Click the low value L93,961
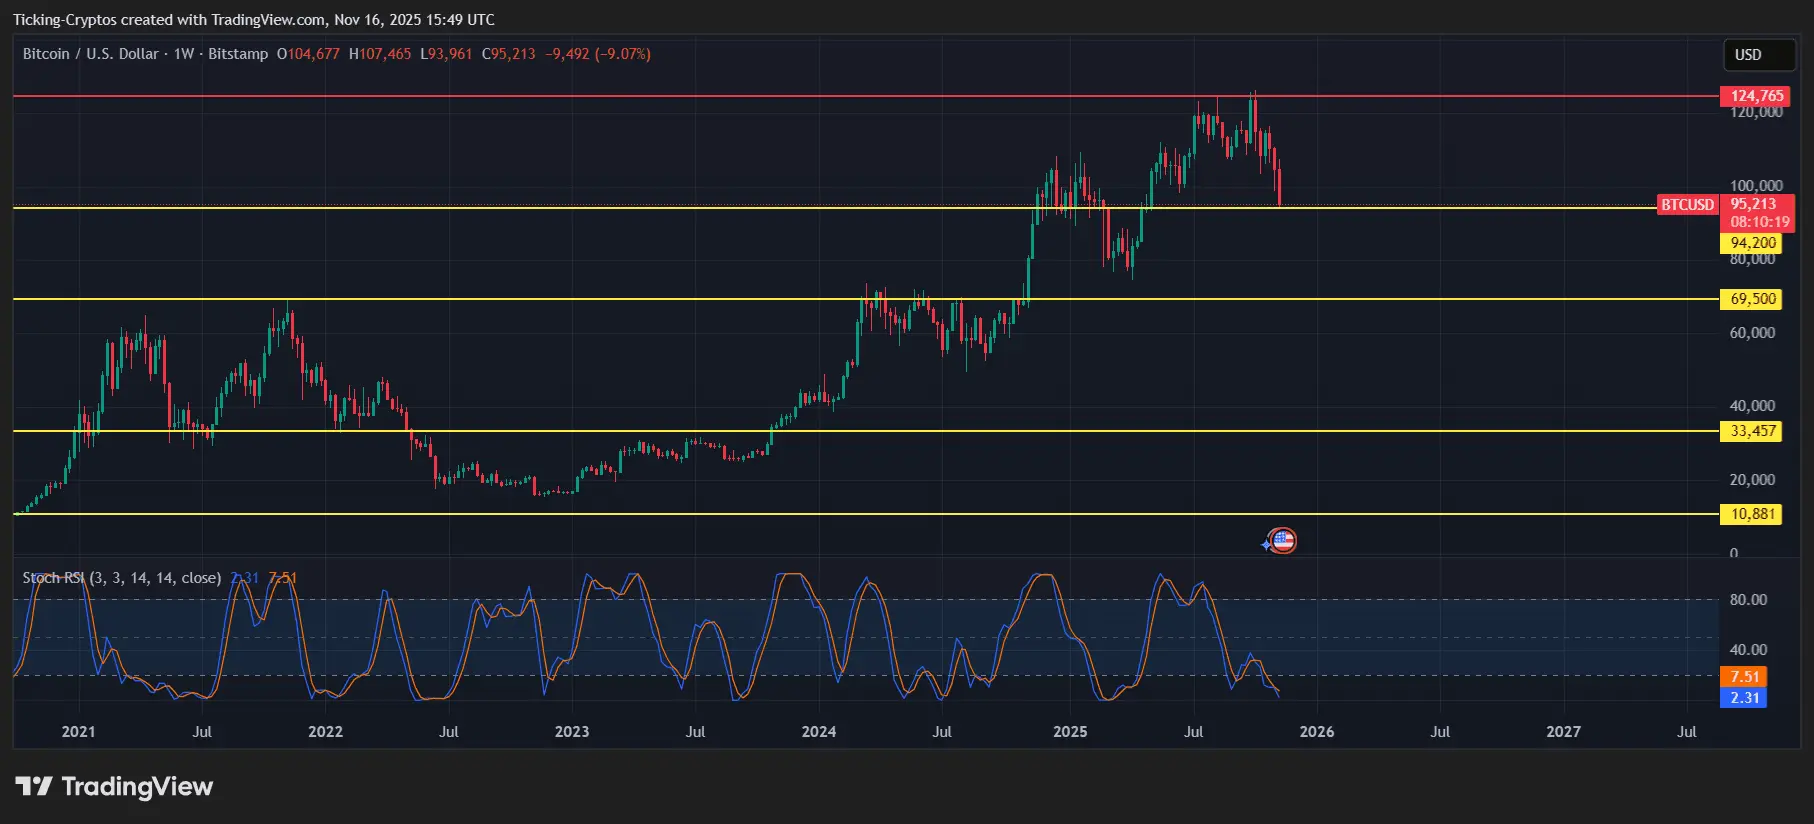Viewport: 1814px width, 824px height. 446,54
